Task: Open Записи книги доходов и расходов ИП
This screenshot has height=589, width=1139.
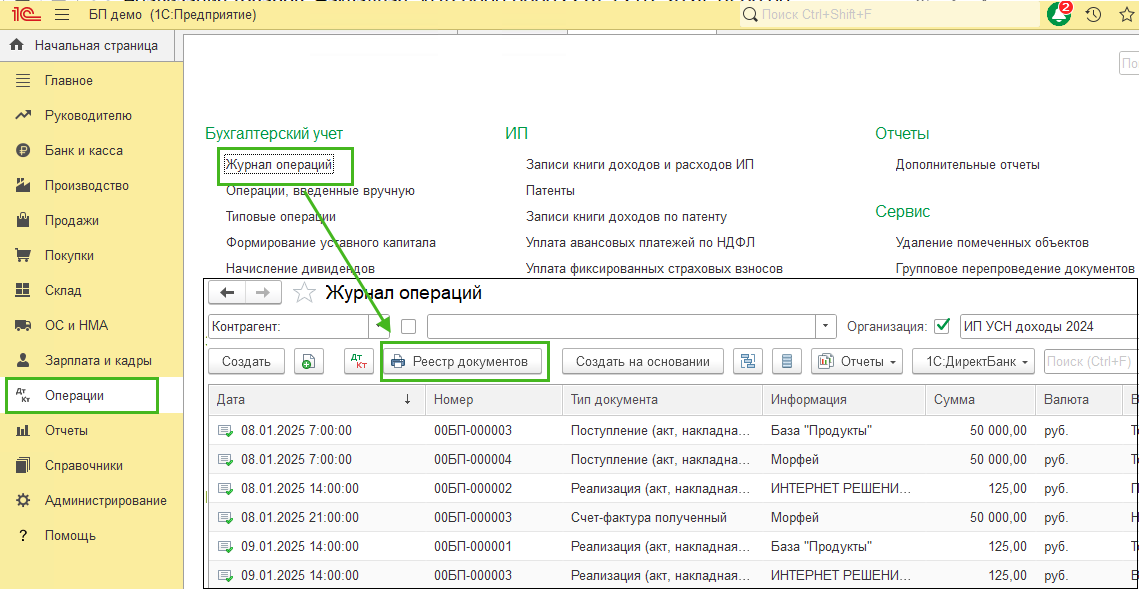Action: (640, 165)
